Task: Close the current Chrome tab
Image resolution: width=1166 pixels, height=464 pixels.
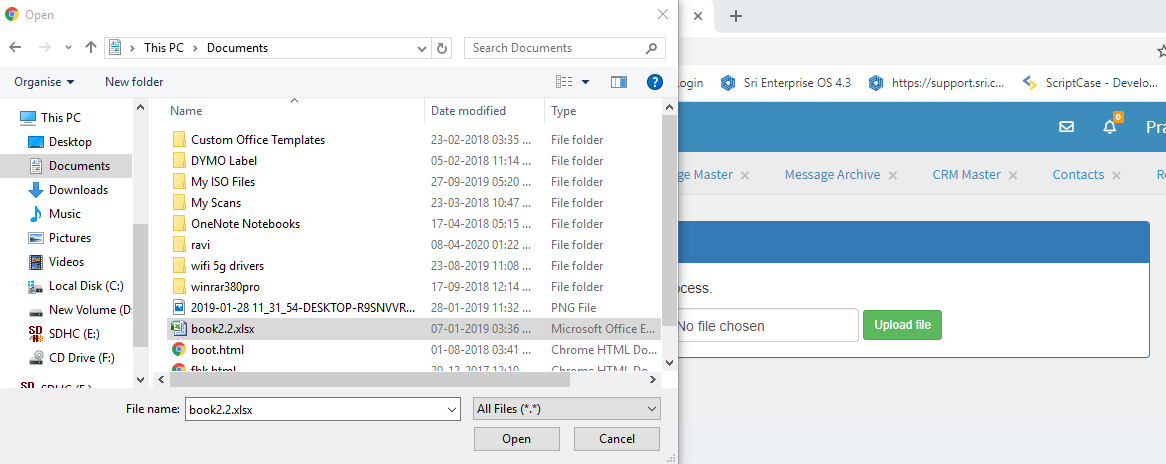Action: point(698,16)
